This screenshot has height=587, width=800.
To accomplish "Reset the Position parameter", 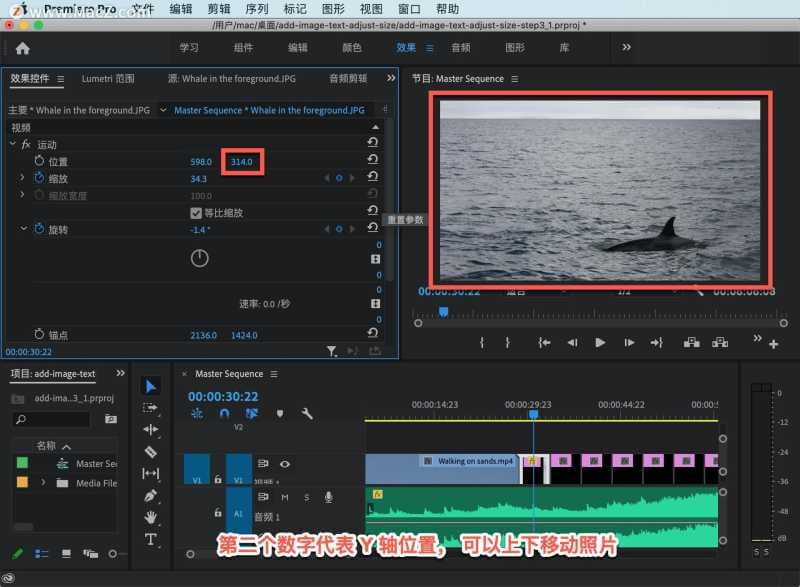I will [372, 161].
